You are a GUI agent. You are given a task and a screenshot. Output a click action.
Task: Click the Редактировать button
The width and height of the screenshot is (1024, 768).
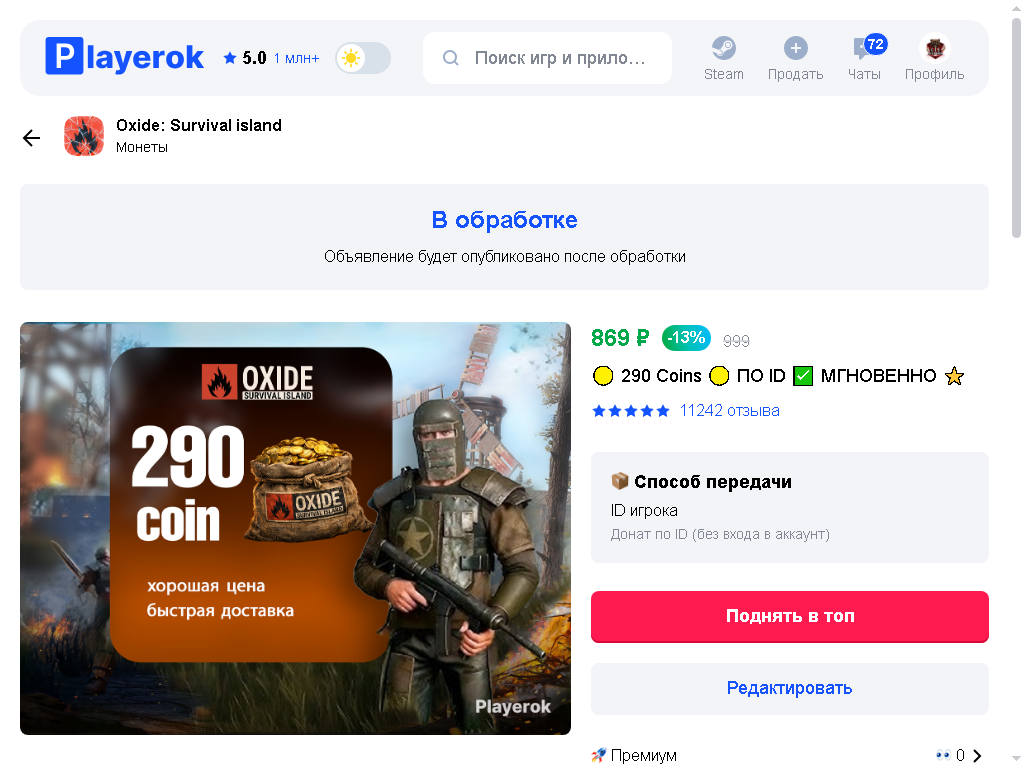click(x=790, y=688)
